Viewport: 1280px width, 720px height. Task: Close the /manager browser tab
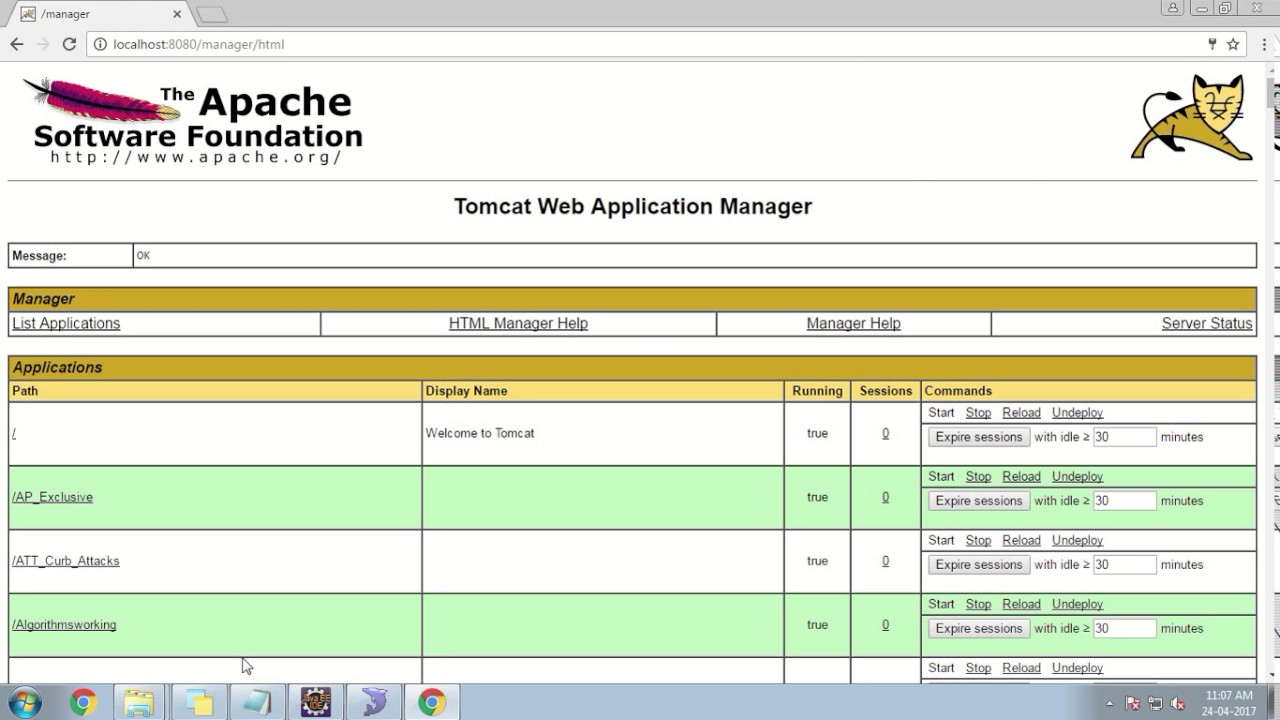177,14
